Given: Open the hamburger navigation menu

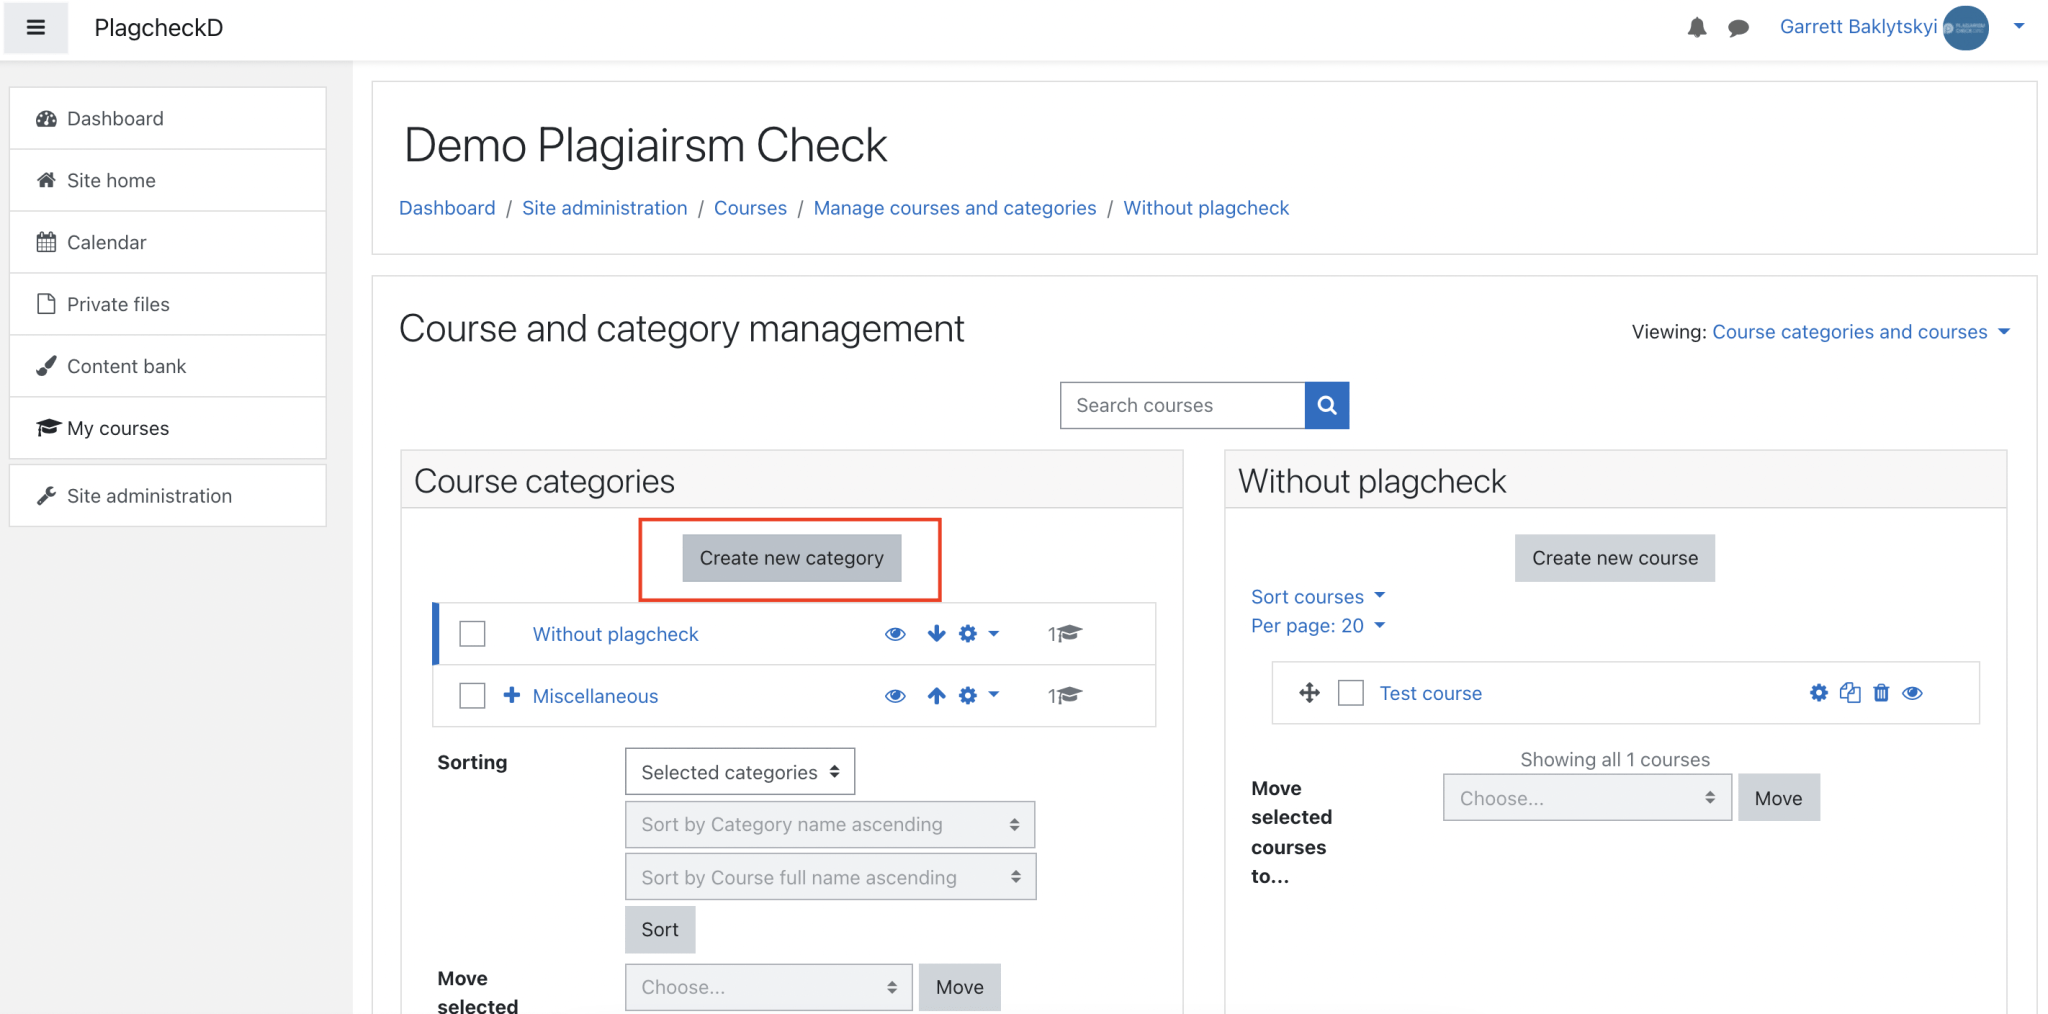Looking at the screenshot, I should pyautogui.click(x=36, y=27).
